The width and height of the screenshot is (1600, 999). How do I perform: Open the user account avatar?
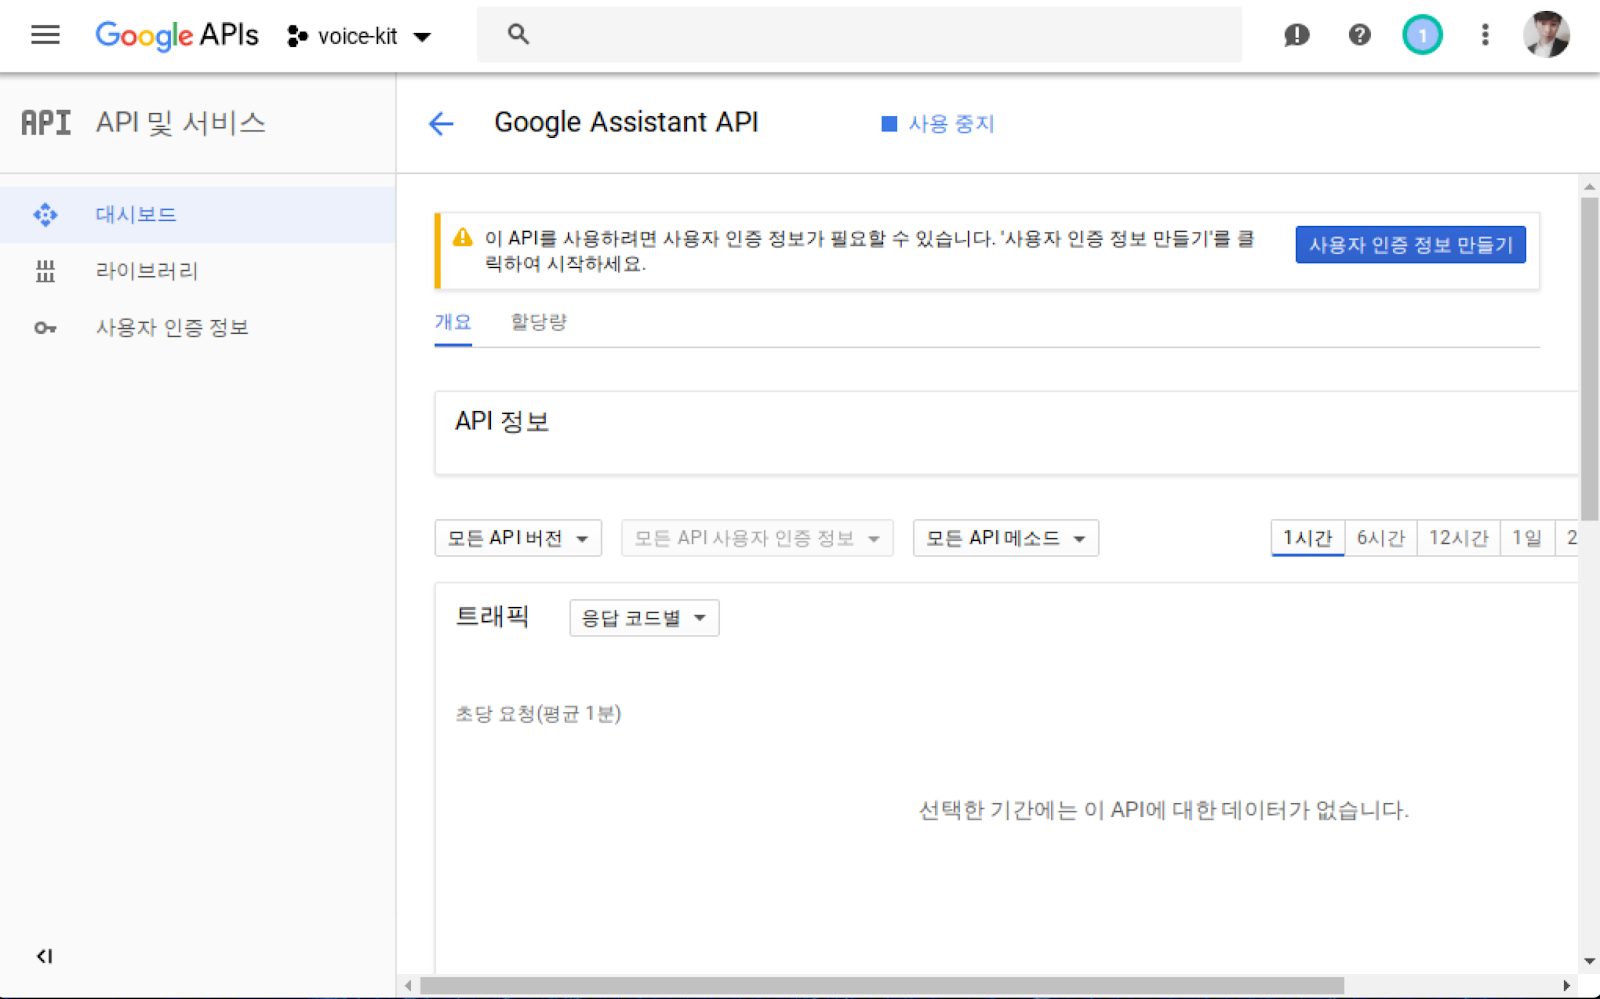click(1546, 35)
